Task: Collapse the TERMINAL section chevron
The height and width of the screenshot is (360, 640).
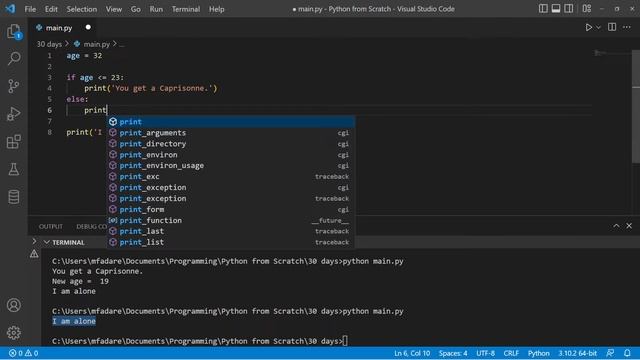Action: (47, 242)
